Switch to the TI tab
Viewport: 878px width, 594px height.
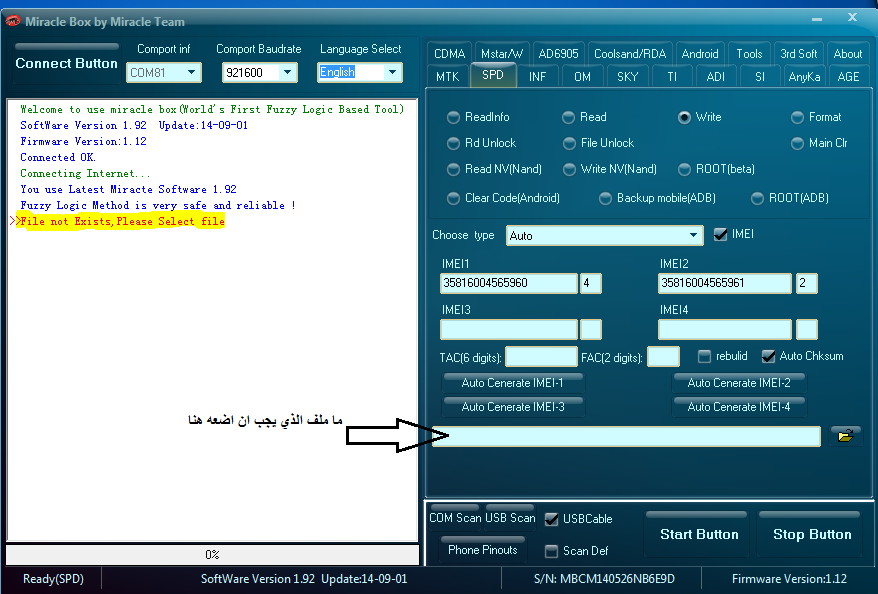(672, 77)
